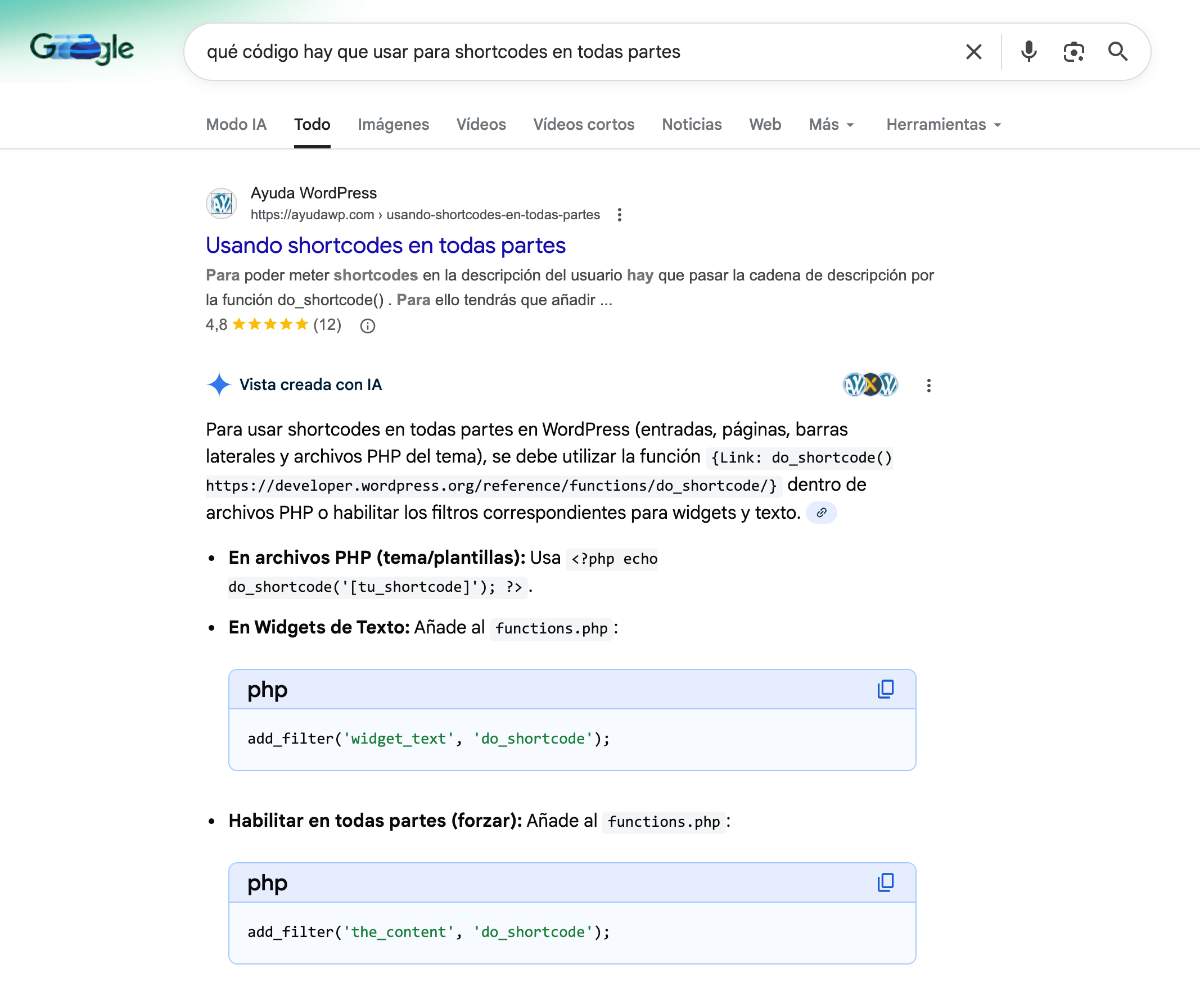Viewport: 1200px width, 987px height.
Task: Click the link chip after the AI overview intro
Action: pyautogui.click(x=821, y=512)
